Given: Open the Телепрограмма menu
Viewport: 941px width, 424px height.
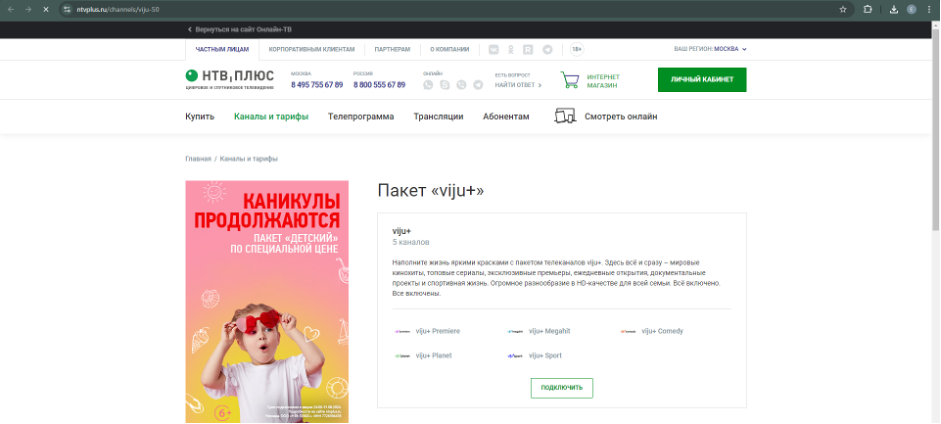Looking at the screenshot, I should (361, 116).
